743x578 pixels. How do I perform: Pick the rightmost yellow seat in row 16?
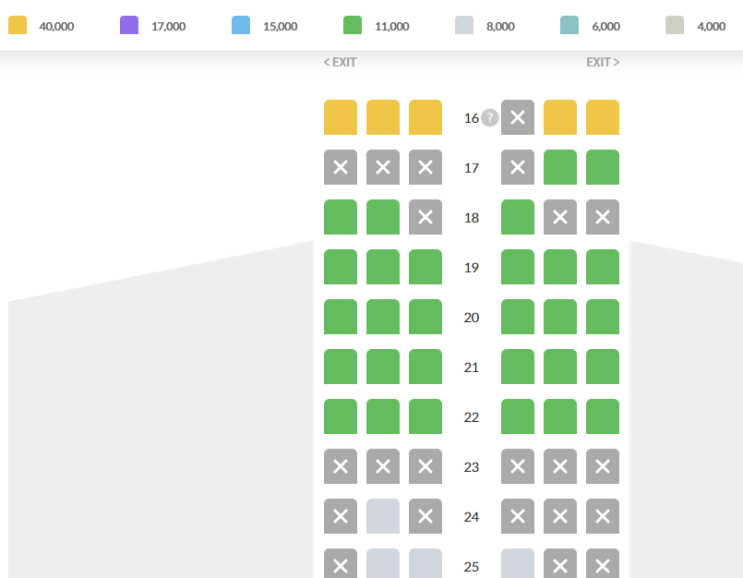(x=602, y=118)
